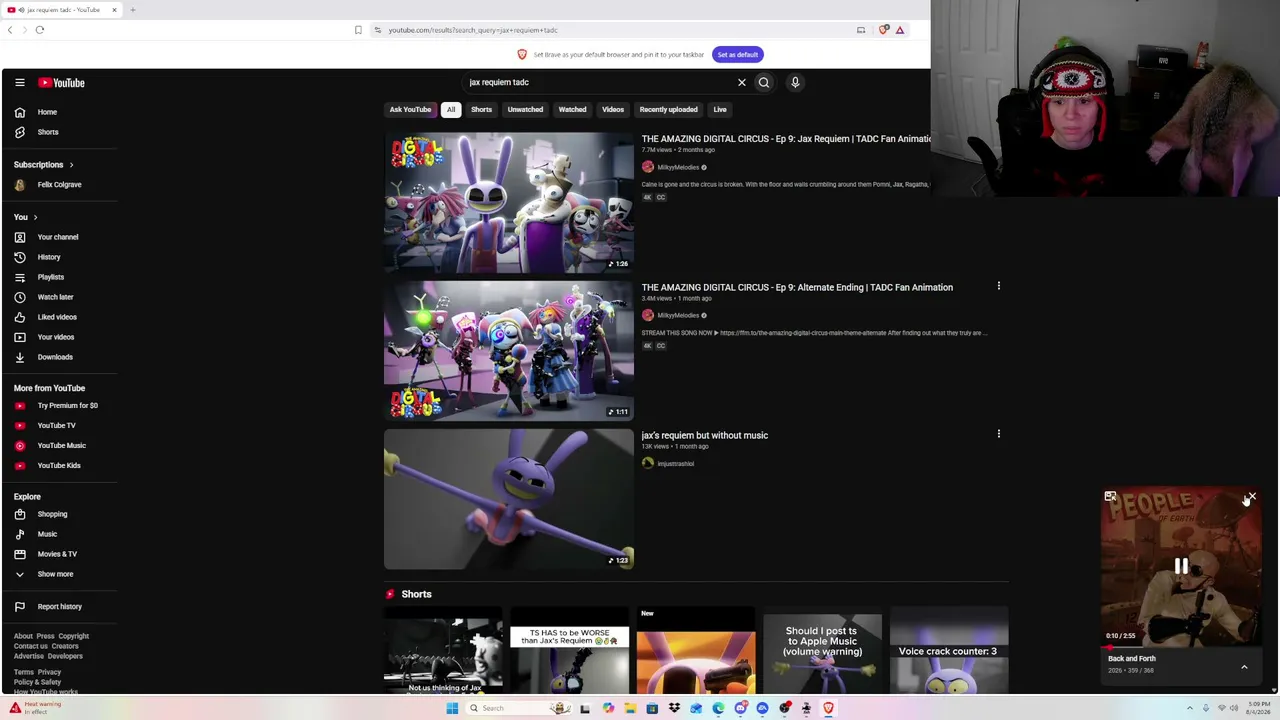Select the Shorts filter chip
This screenshot has height=720, width=1280.
point(481,110)
